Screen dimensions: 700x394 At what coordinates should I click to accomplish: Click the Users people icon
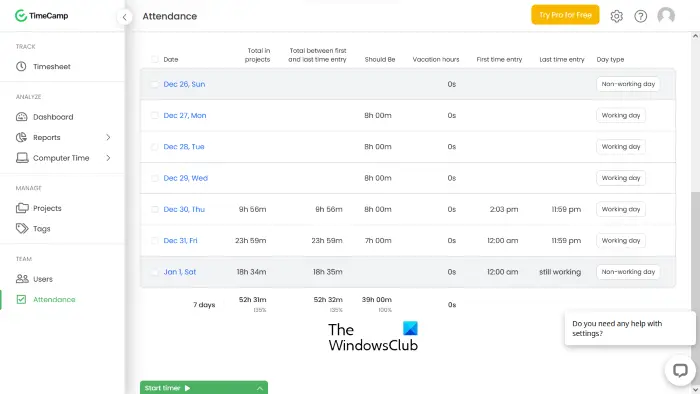22,279
